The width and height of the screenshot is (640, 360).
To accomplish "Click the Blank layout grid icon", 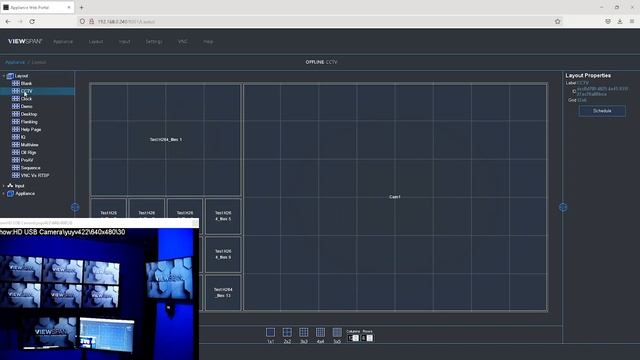I will point(16,83).
